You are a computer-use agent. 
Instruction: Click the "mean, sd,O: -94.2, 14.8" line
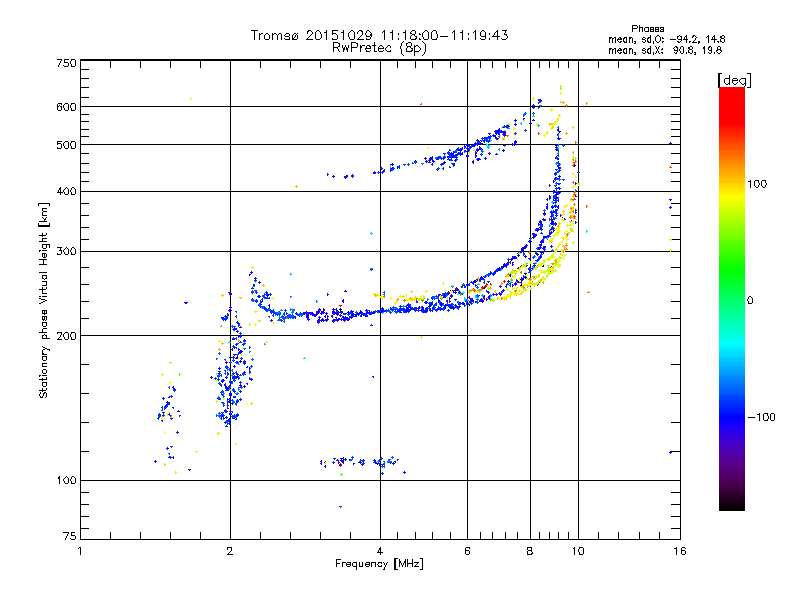666,39
